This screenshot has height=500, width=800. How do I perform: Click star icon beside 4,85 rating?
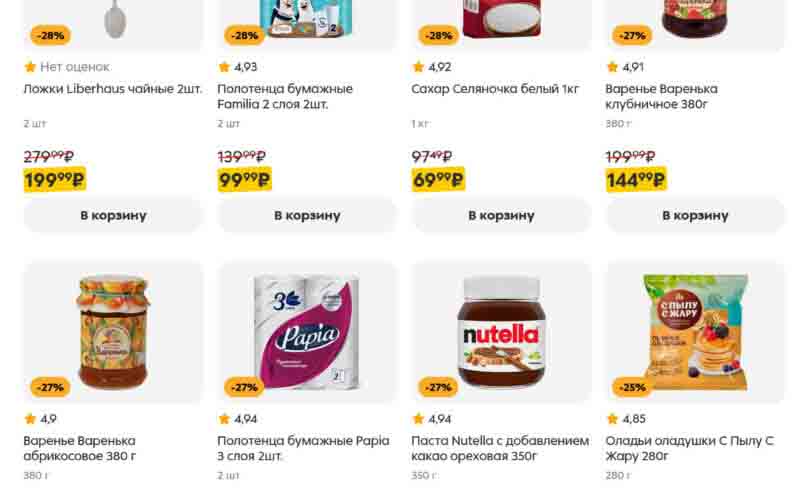tap(612, 419)
